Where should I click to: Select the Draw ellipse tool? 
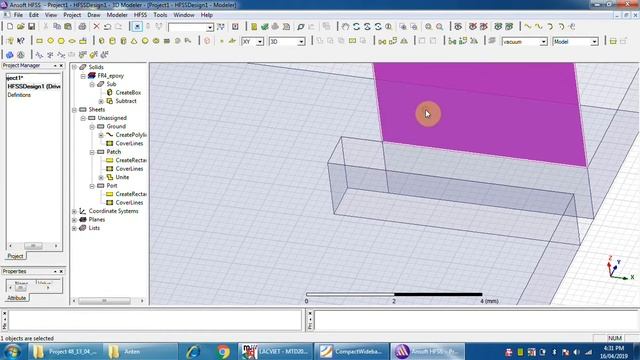pyautogui.click(x=72, y=41)
